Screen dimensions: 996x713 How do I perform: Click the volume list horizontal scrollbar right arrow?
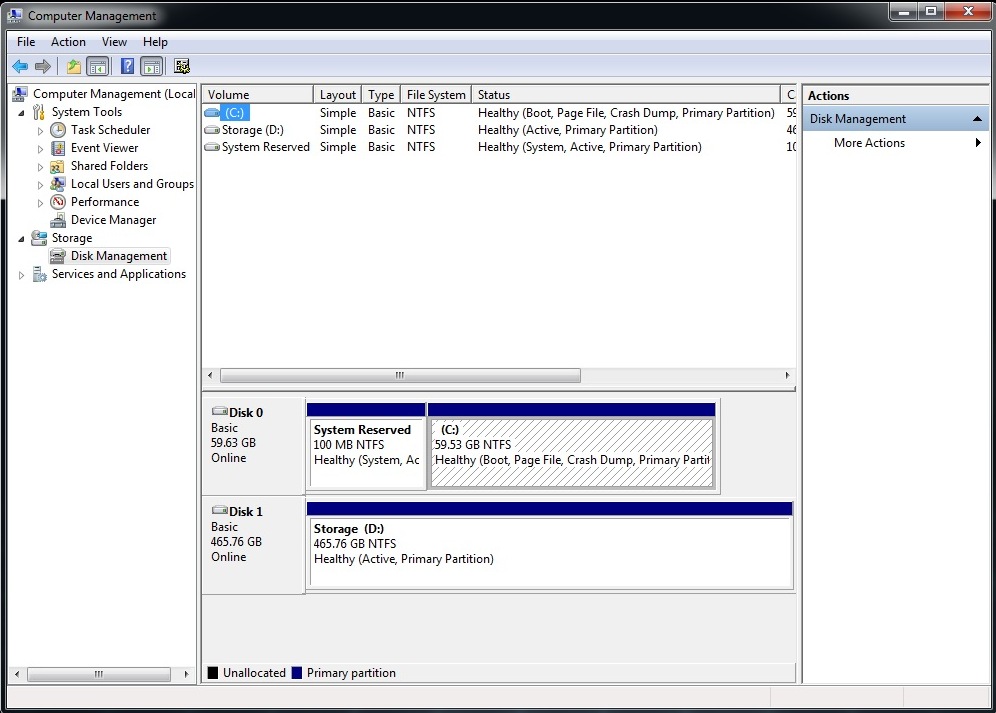[x=787, y=376]
